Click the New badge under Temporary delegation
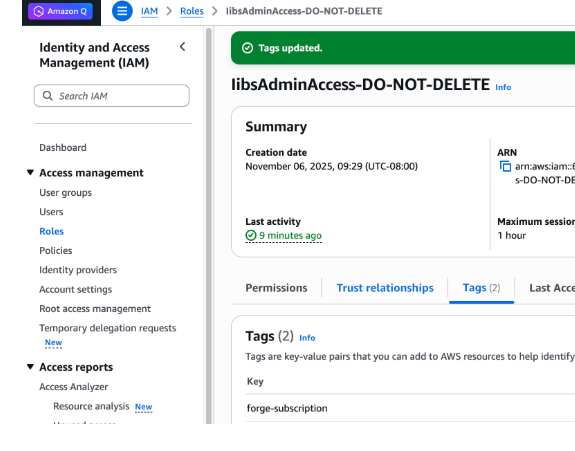Screen dimensions: 575x451 pyautogui.click(x=54, y=342)
